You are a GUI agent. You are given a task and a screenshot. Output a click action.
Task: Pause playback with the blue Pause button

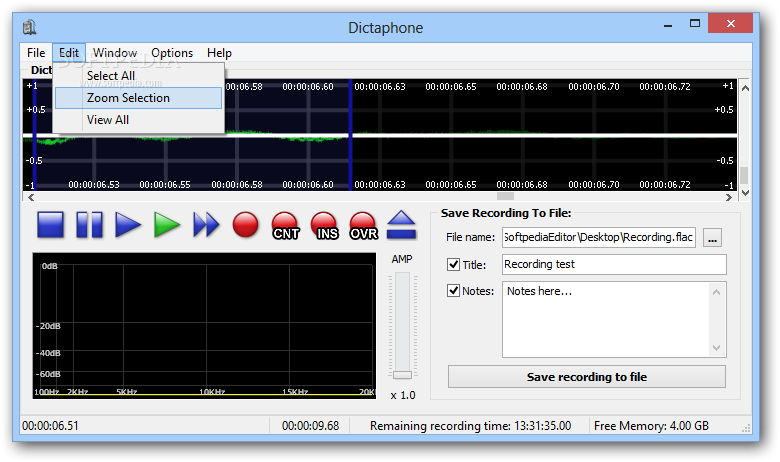coord(90,225)
